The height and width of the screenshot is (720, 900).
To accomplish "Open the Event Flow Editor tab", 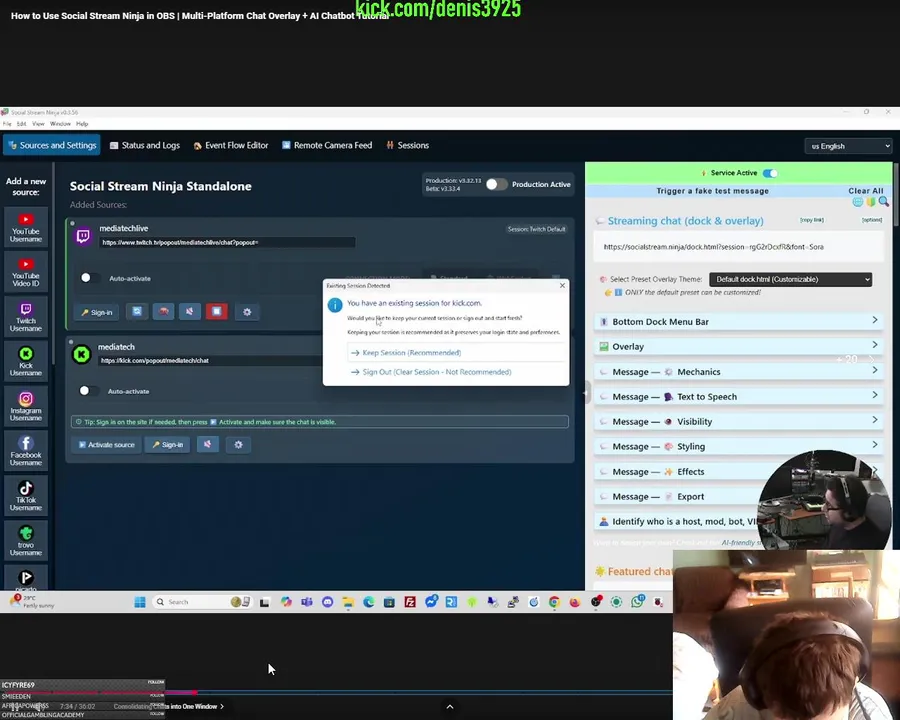I will [x=231, y=145].
